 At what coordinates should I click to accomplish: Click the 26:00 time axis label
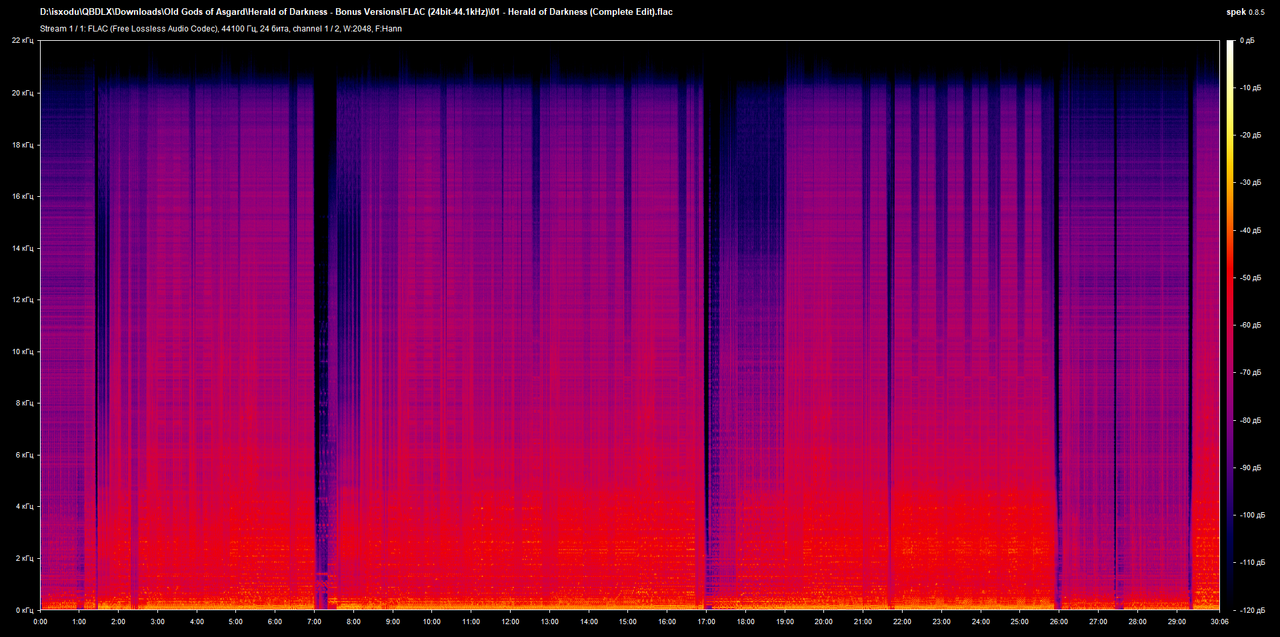[1058, 622]
